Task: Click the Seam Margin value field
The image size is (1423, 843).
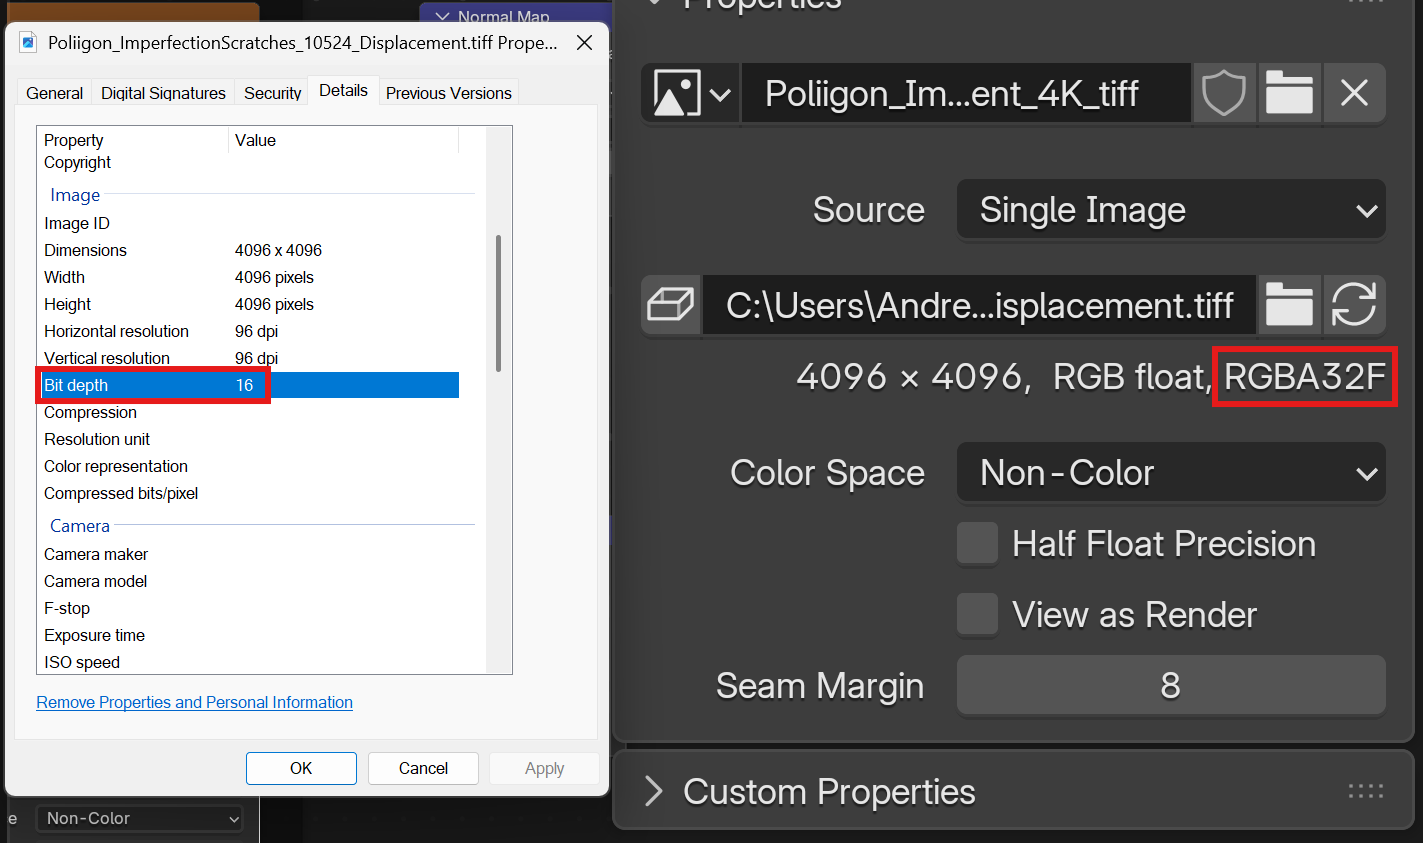Action: 1170,686
